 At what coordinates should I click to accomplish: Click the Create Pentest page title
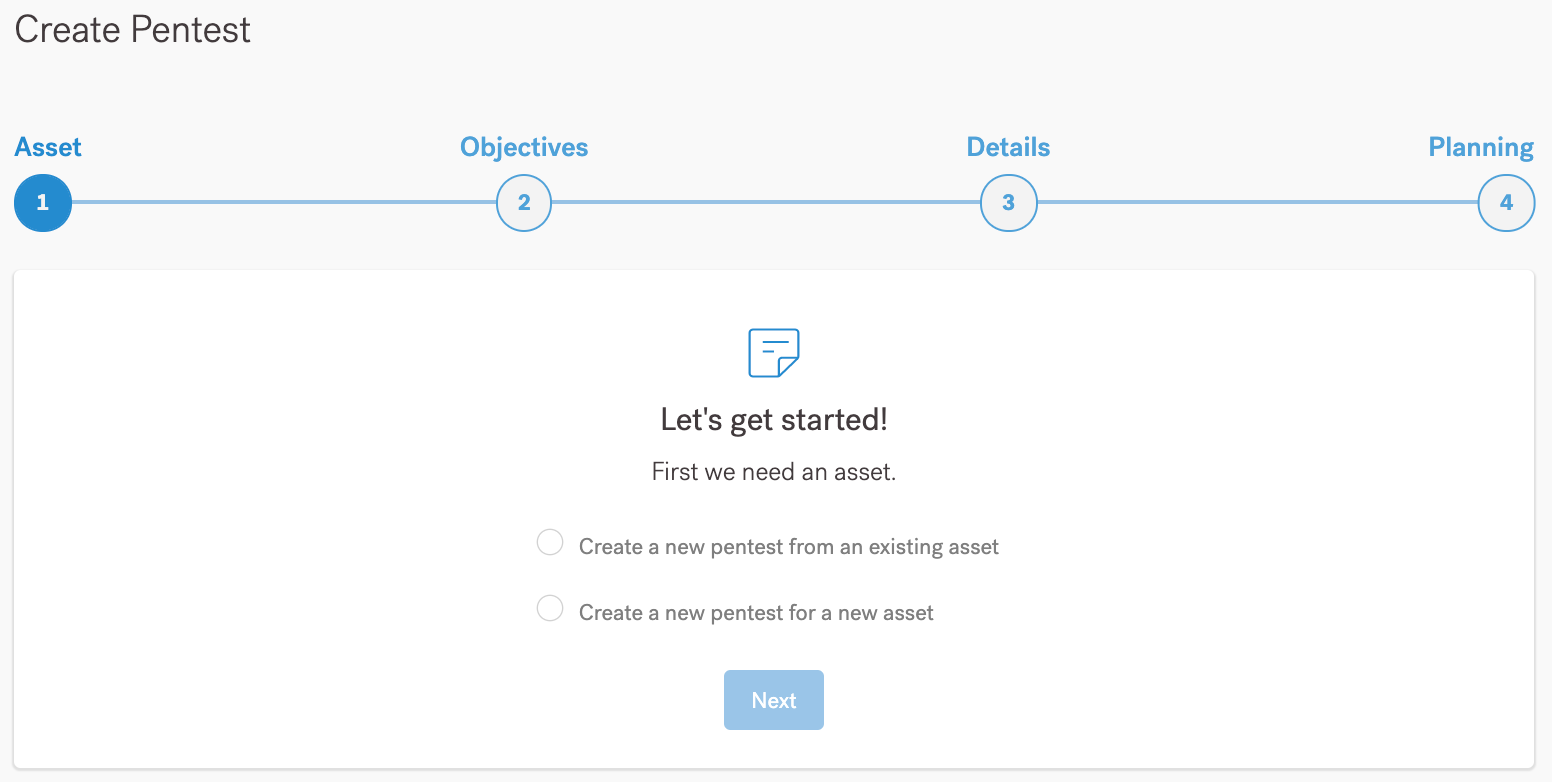point(132,30)
